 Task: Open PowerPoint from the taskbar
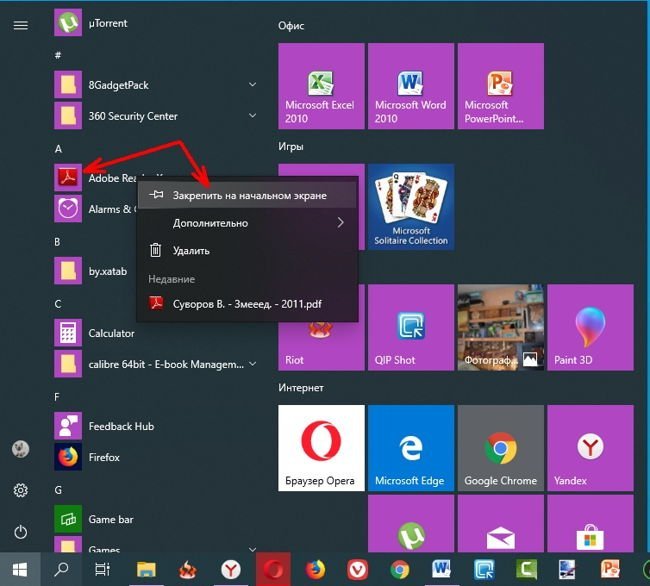coord(610,569)
